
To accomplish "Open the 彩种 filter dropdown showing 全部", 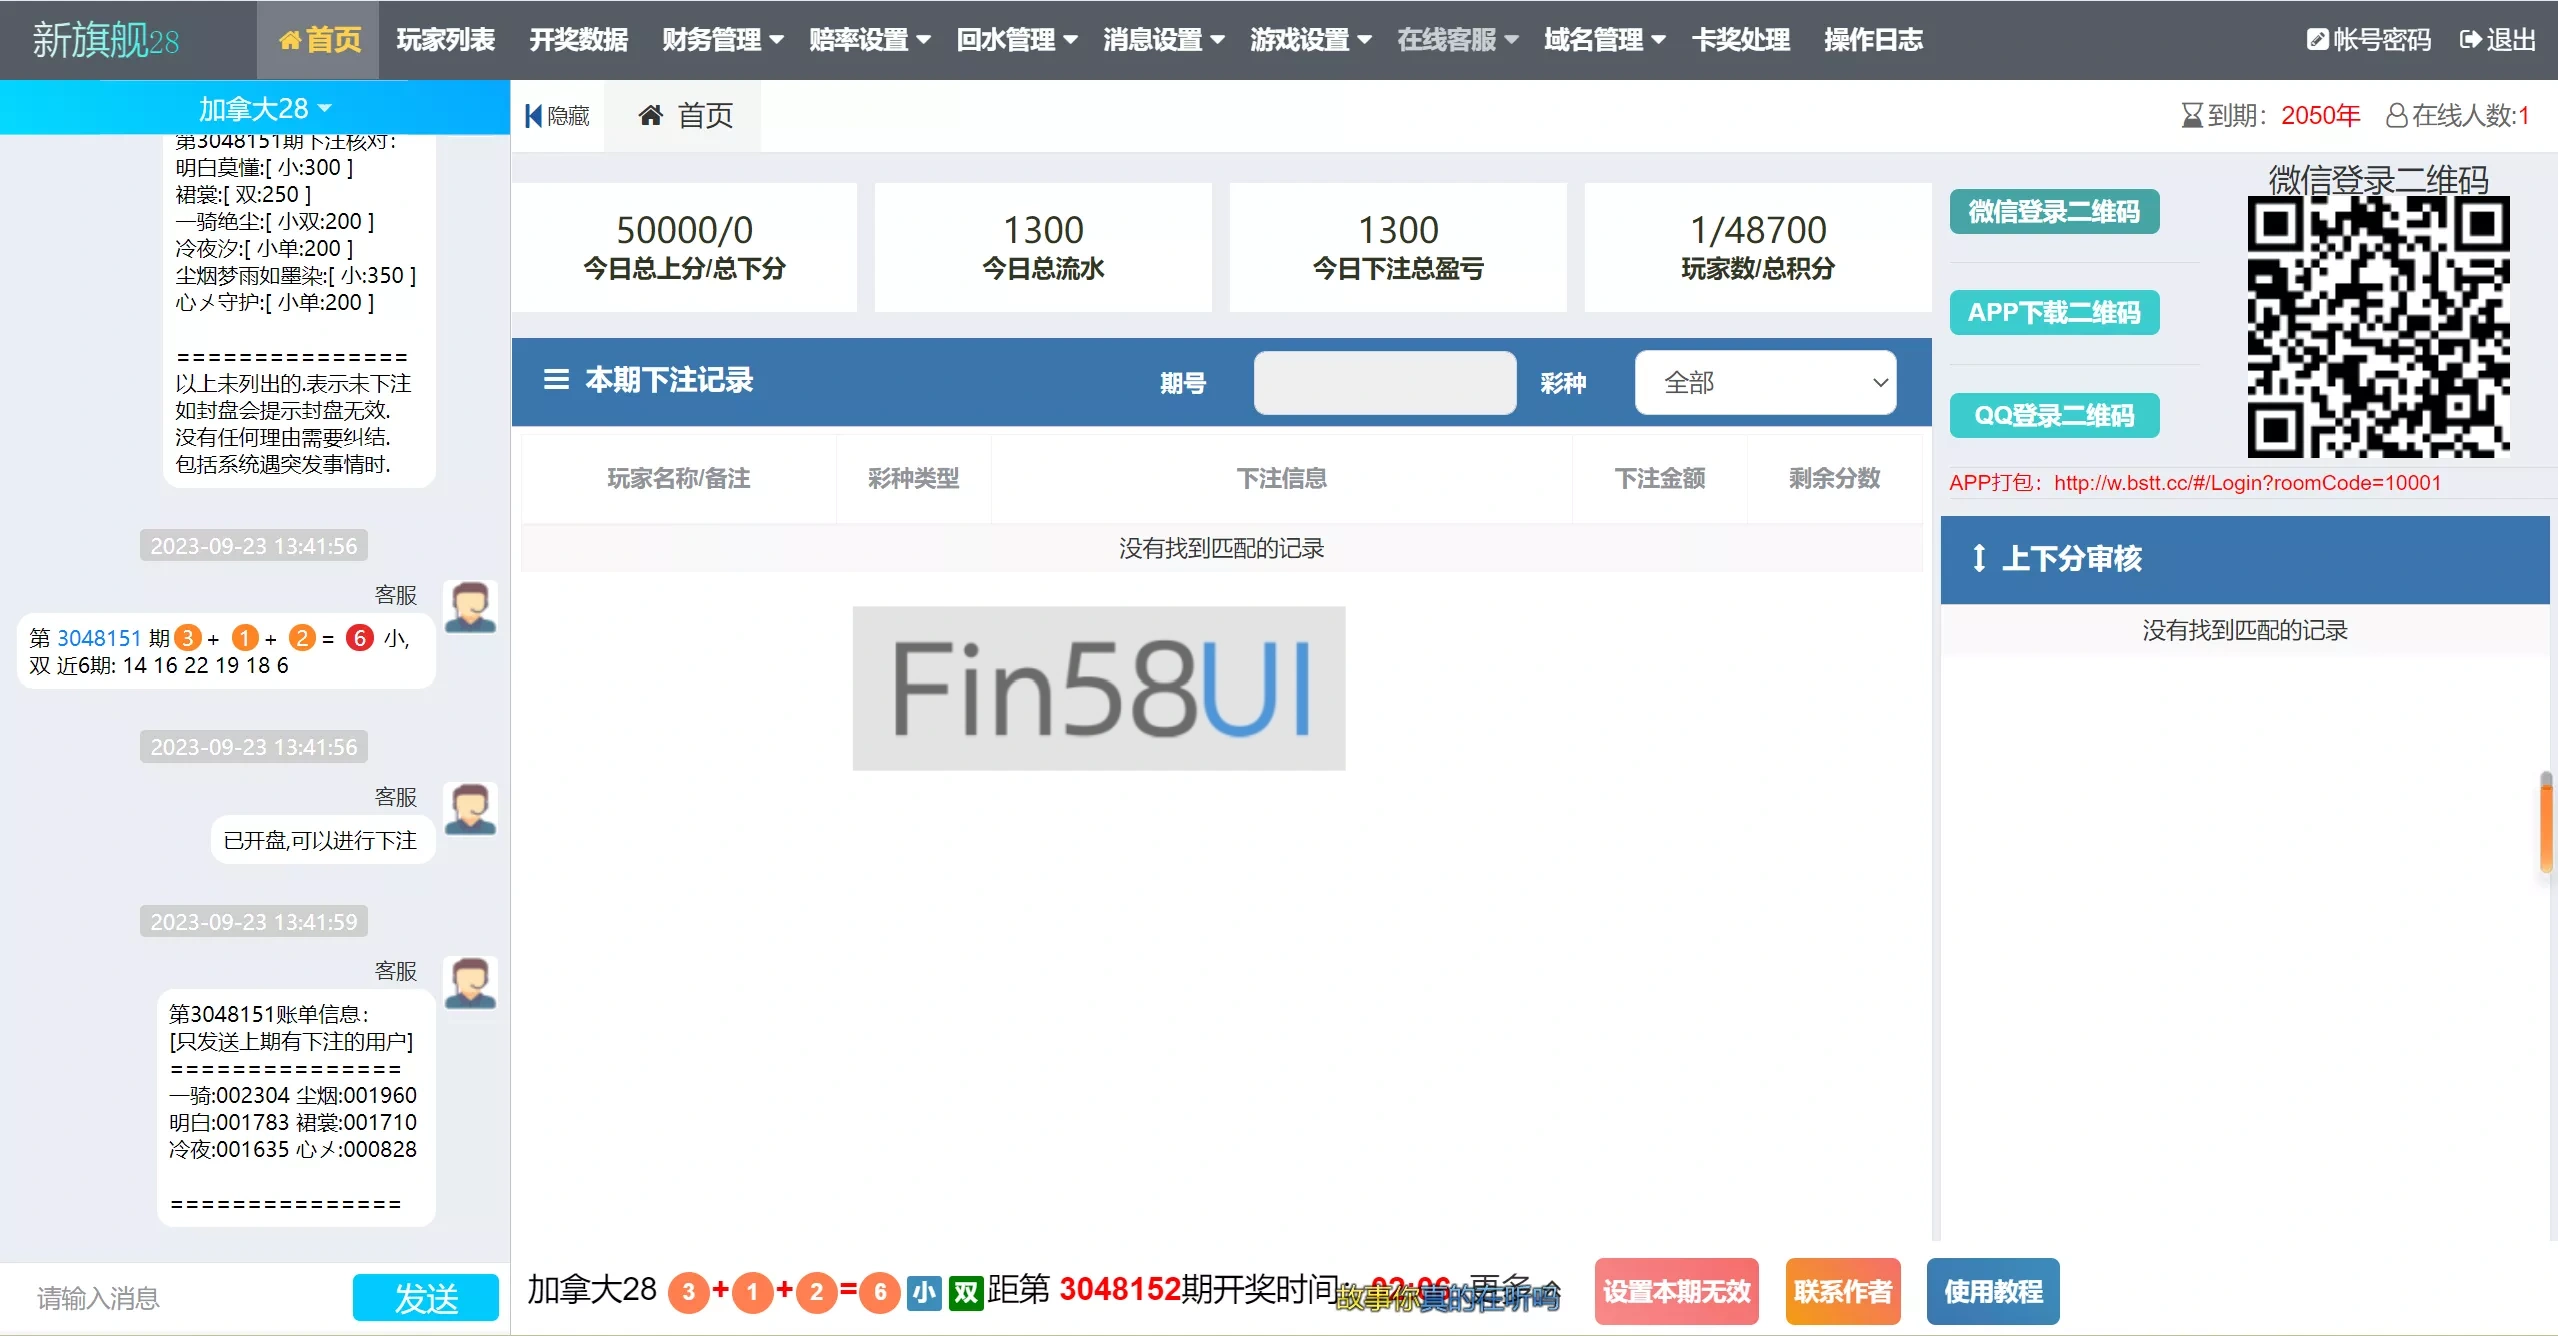I will click(1765, 382).
